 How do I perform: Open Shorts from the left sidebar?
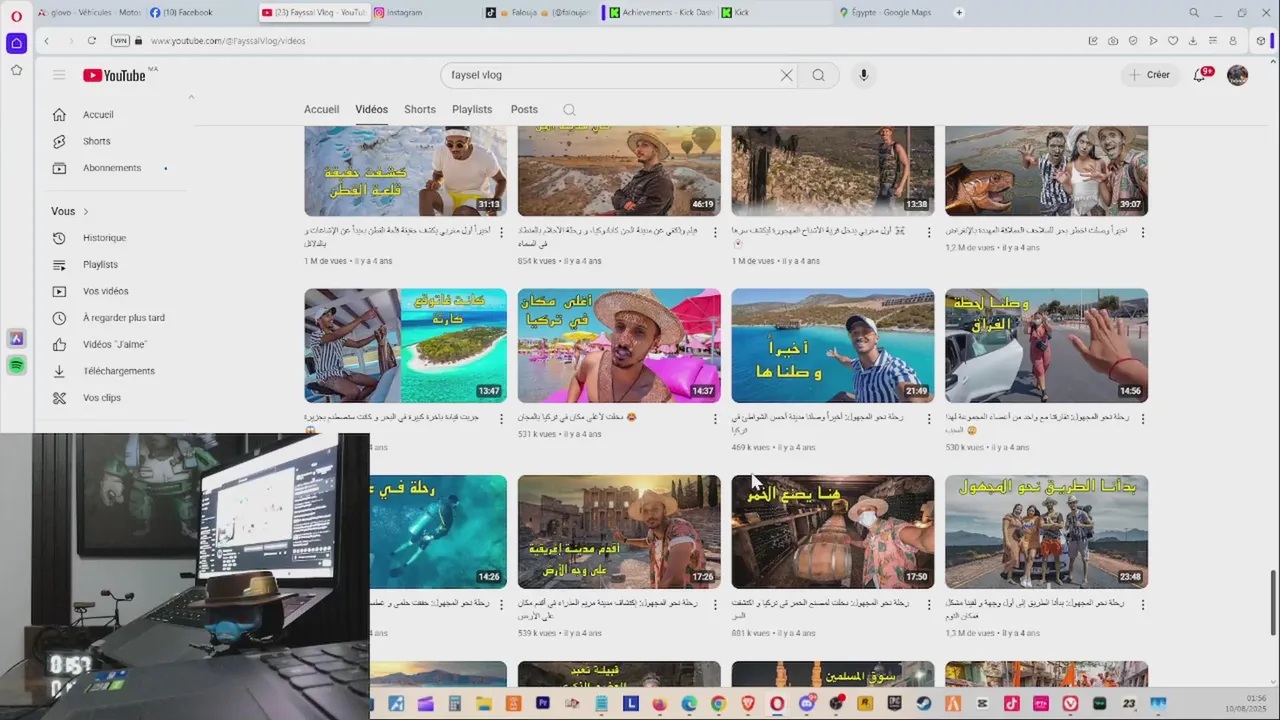click(x=97, y=141)
